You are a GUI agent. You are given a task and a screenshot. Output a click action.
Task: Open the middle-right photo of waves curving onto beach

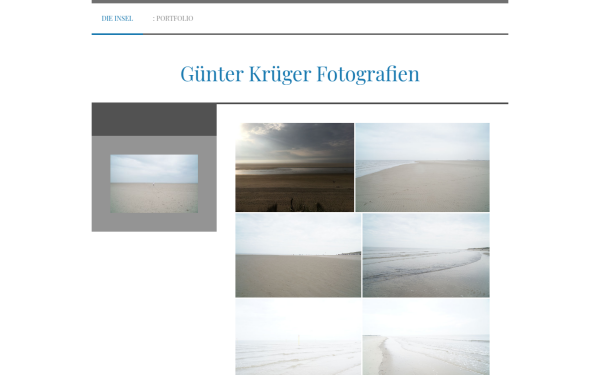[426, 255]
